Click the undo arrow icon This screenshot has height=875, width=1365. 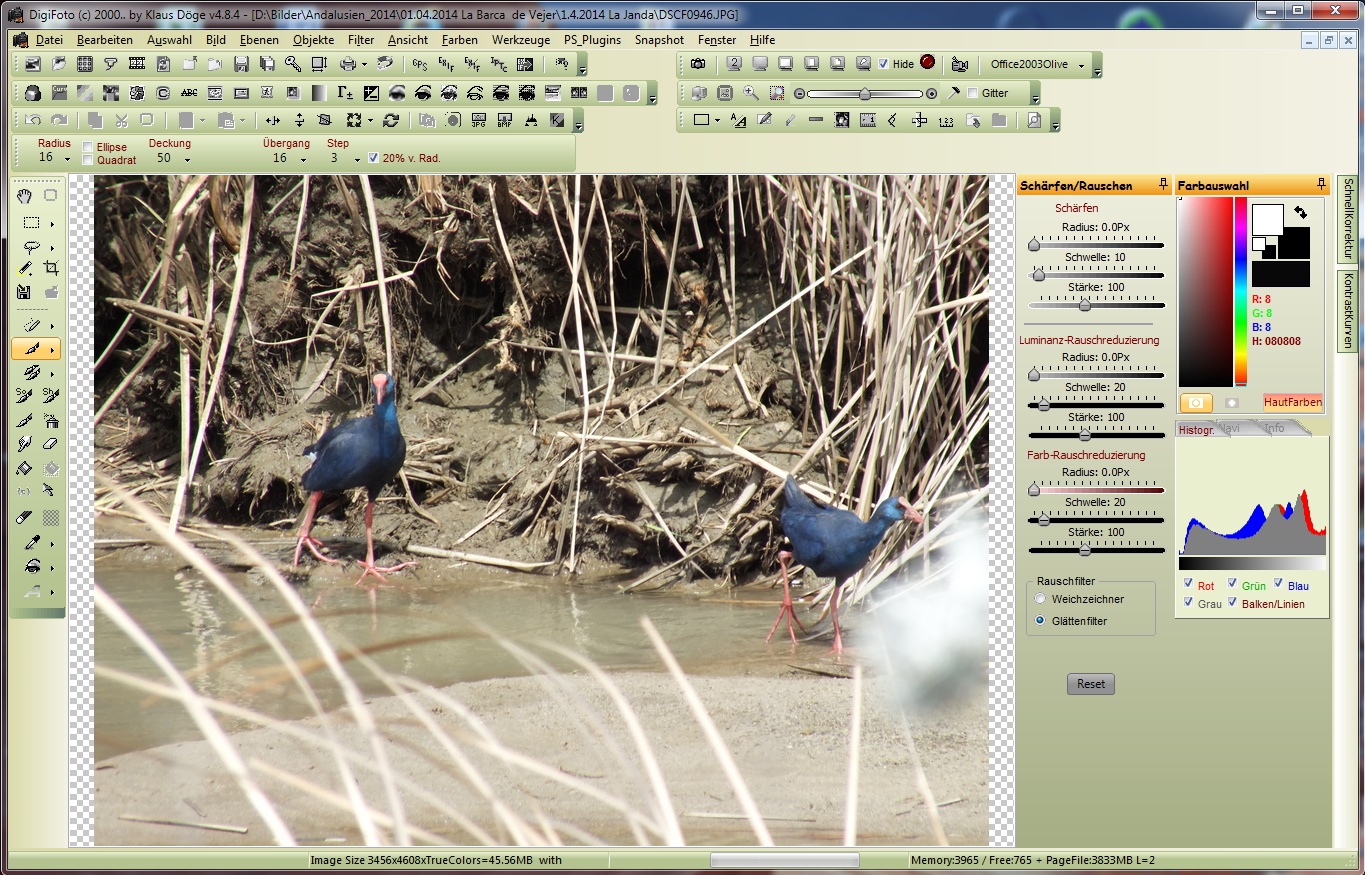(33, 121)
